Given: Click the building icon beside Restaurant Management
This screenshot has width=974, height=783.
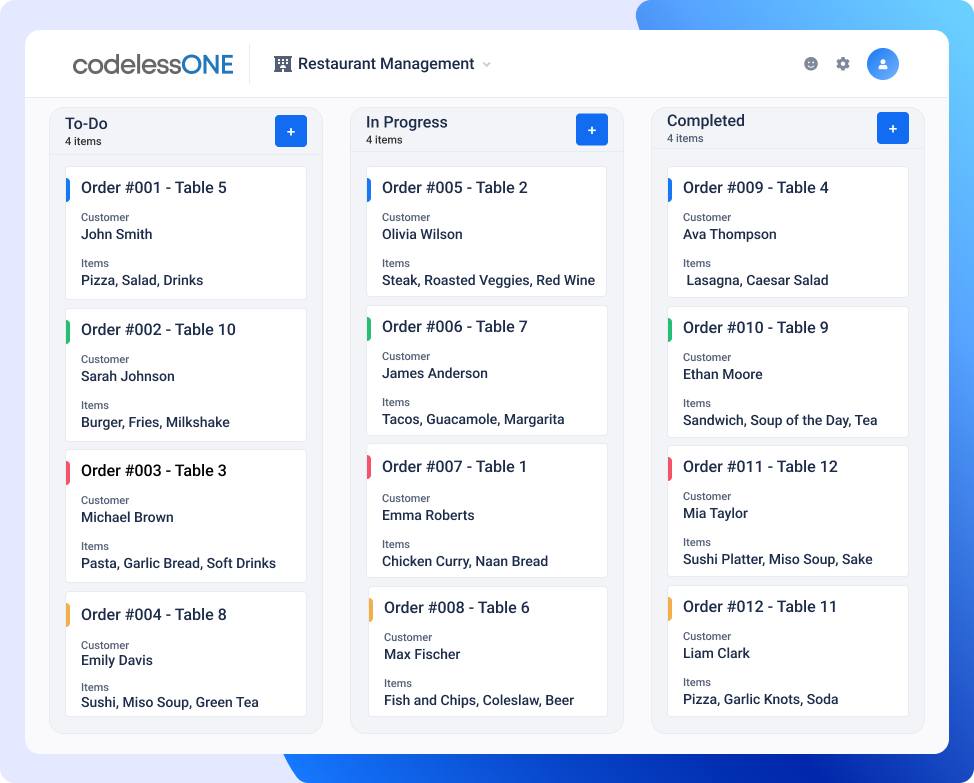Looking at the screenshot, I should [x=283, y=64].
